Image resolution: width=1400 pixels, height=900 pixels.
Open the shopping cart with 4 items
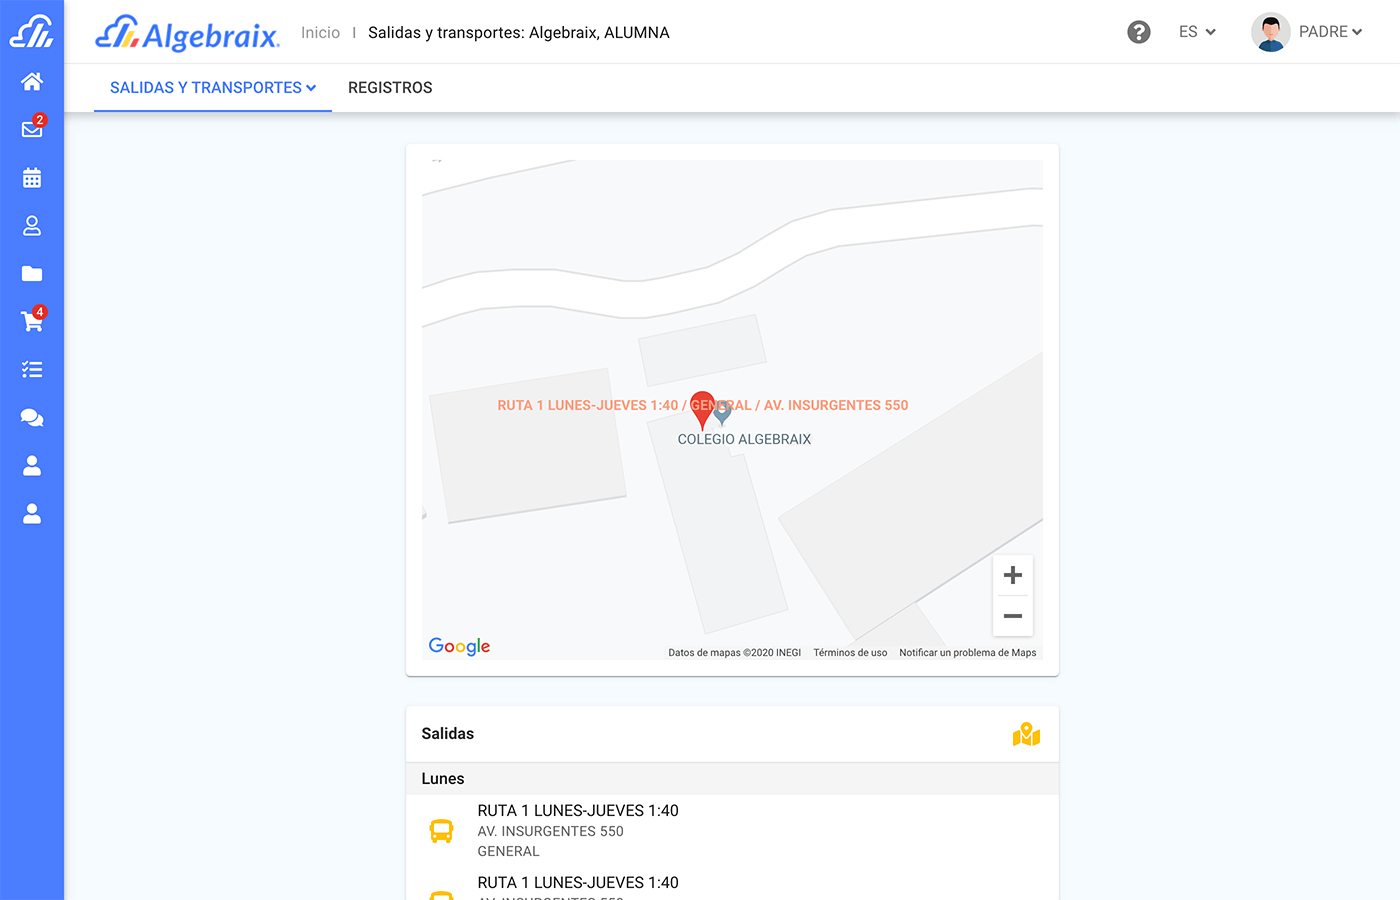pos(31,321)
